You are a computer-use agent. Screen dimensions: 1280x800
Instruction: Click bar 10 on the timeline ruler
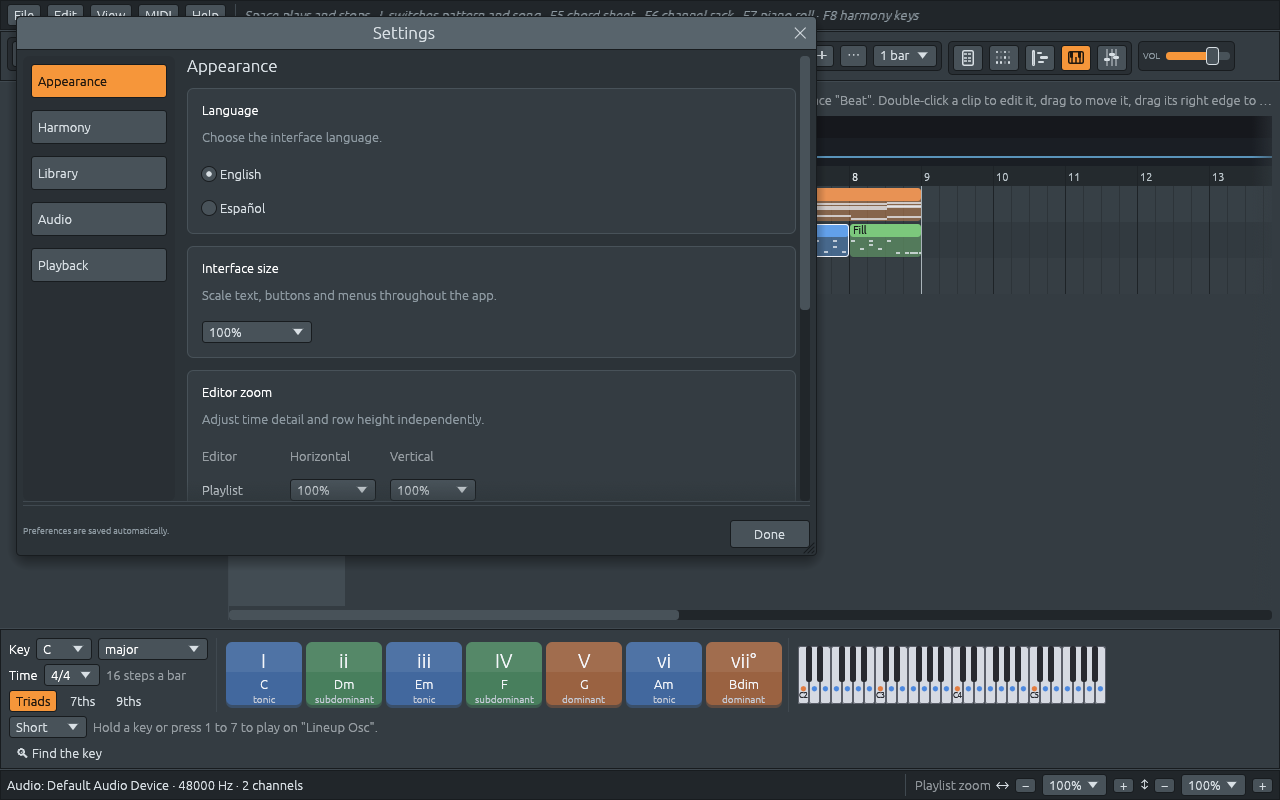pos(1001,177)
